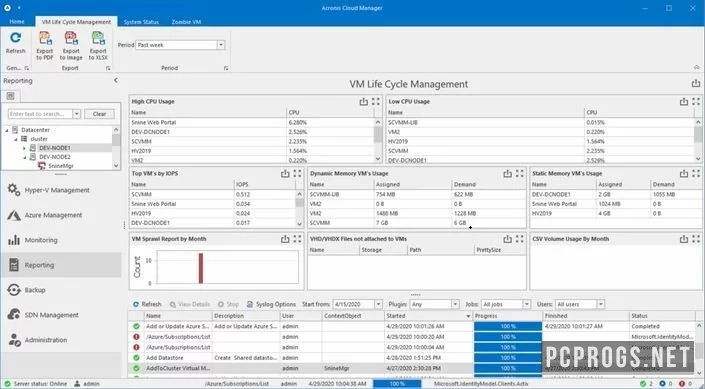This screenshot has width=705, height=389.
Task: Open Hyper-V Management section
Action: [61, 190]
